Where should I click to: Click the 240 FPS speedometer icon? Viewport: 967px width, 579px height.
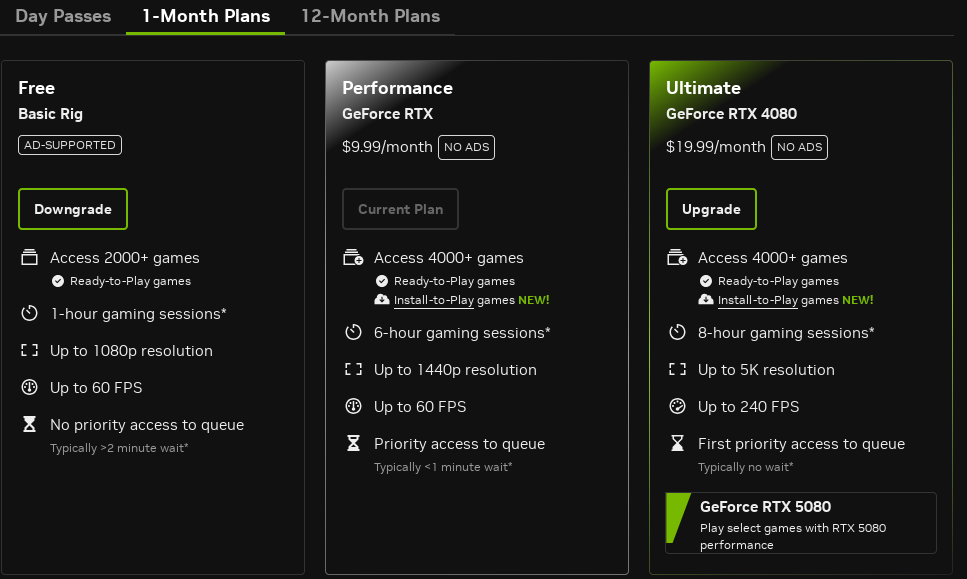[677, 407]
